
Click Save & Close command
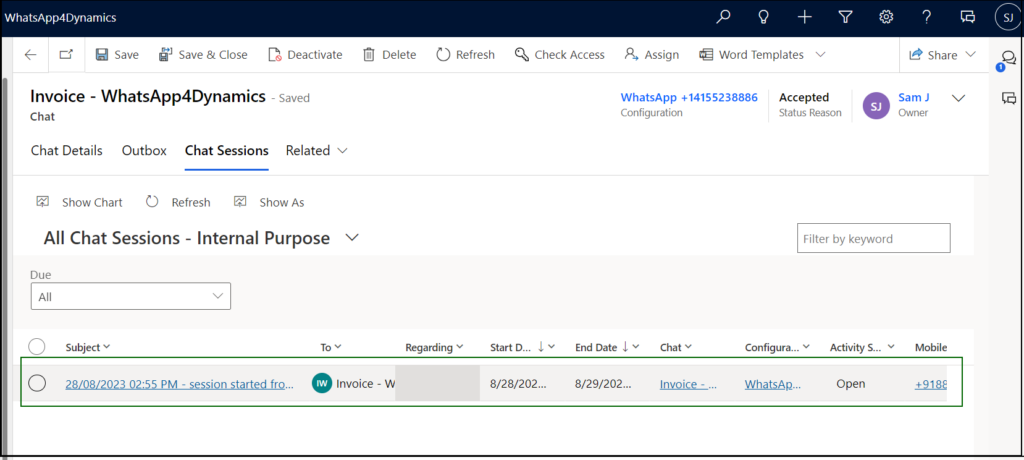[203, 55]
